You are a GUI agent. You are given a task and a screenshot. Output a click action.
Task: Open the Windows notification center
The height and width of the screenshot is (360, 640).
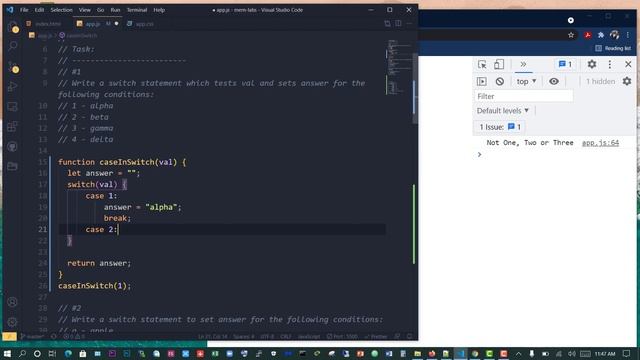pyautogui.click(x=627, y=354)
